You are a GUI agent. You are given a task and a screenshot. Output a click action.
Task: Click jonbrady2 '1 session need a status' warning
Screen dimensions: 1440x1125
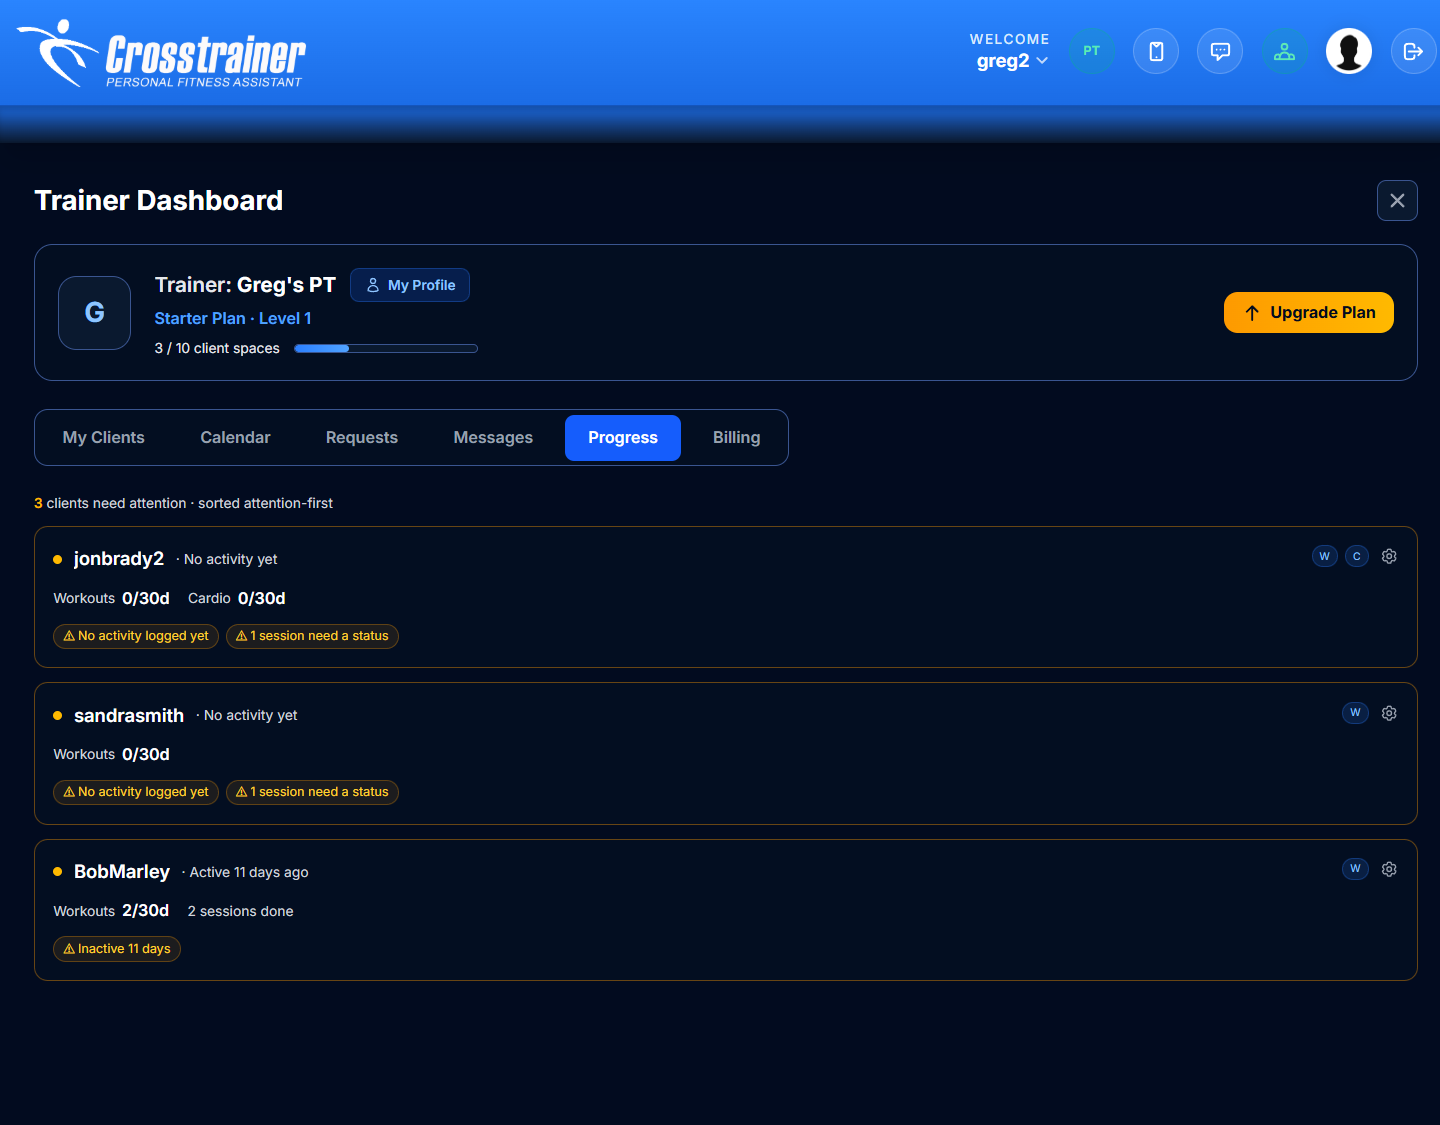[312, 636]
